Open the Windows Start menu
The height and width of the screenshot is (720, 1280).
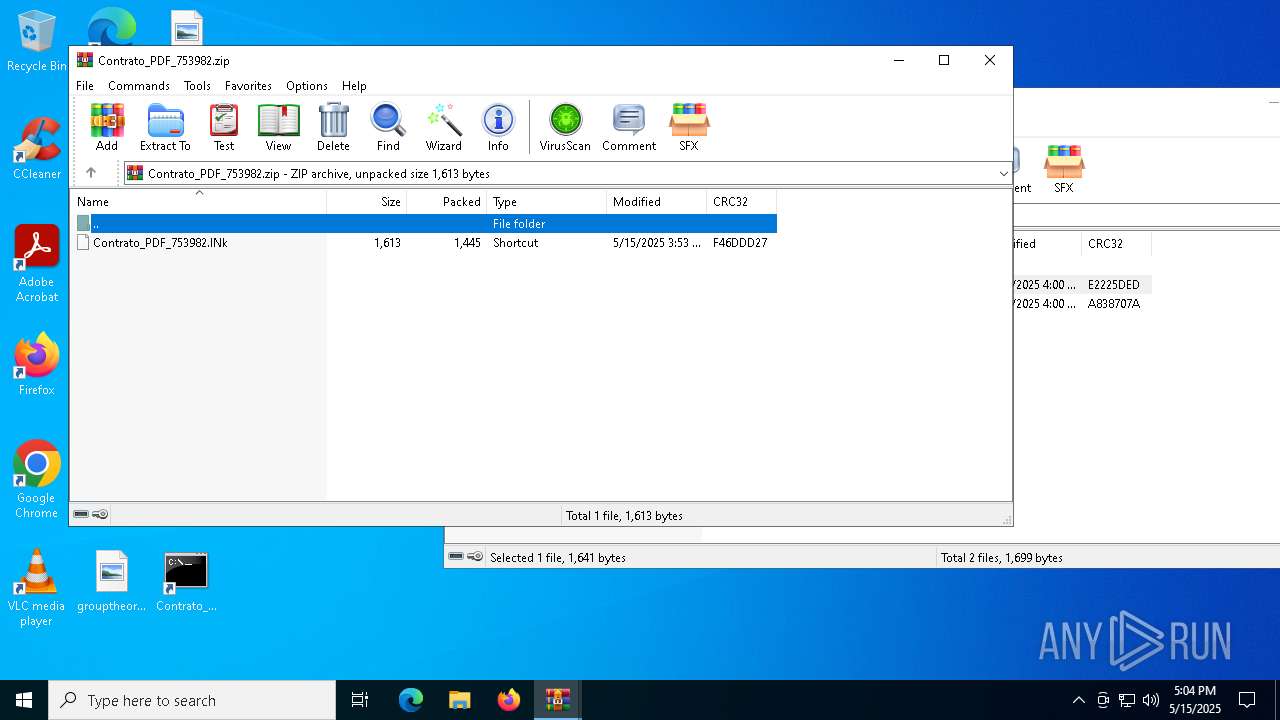(24, 700)
